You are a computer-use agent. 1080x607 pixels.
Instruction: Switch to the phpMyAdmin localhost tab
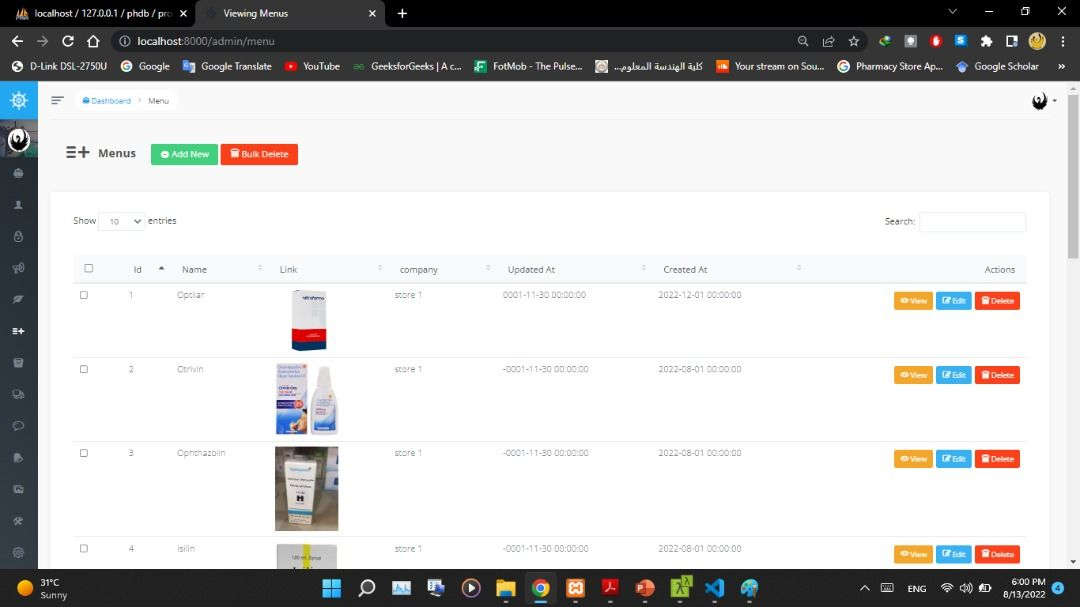[101, 13]
